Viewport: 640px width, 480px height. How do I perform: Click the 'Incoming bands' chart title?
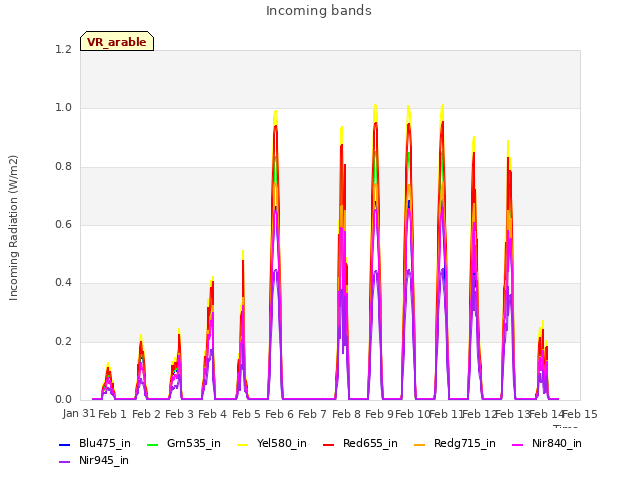319,11
